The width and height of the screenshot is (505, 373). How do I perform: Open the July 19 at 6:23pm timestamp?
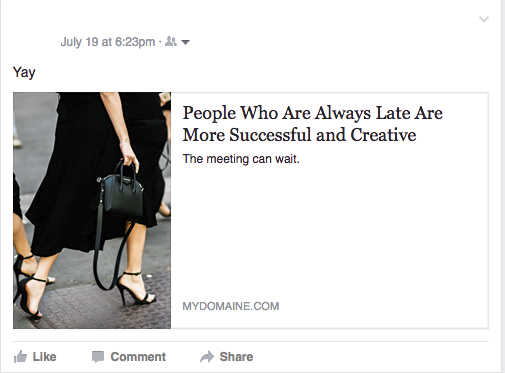coord(108,42)
